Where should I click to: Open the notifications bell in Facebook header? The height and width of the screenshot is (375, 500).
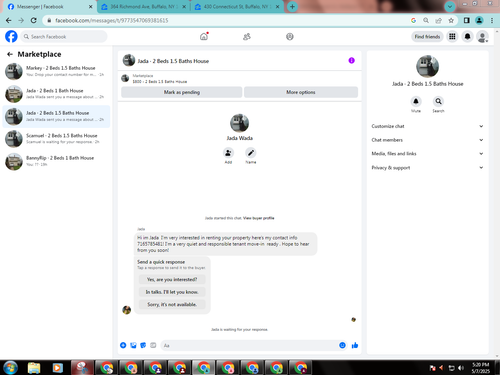tap(467, 36)
